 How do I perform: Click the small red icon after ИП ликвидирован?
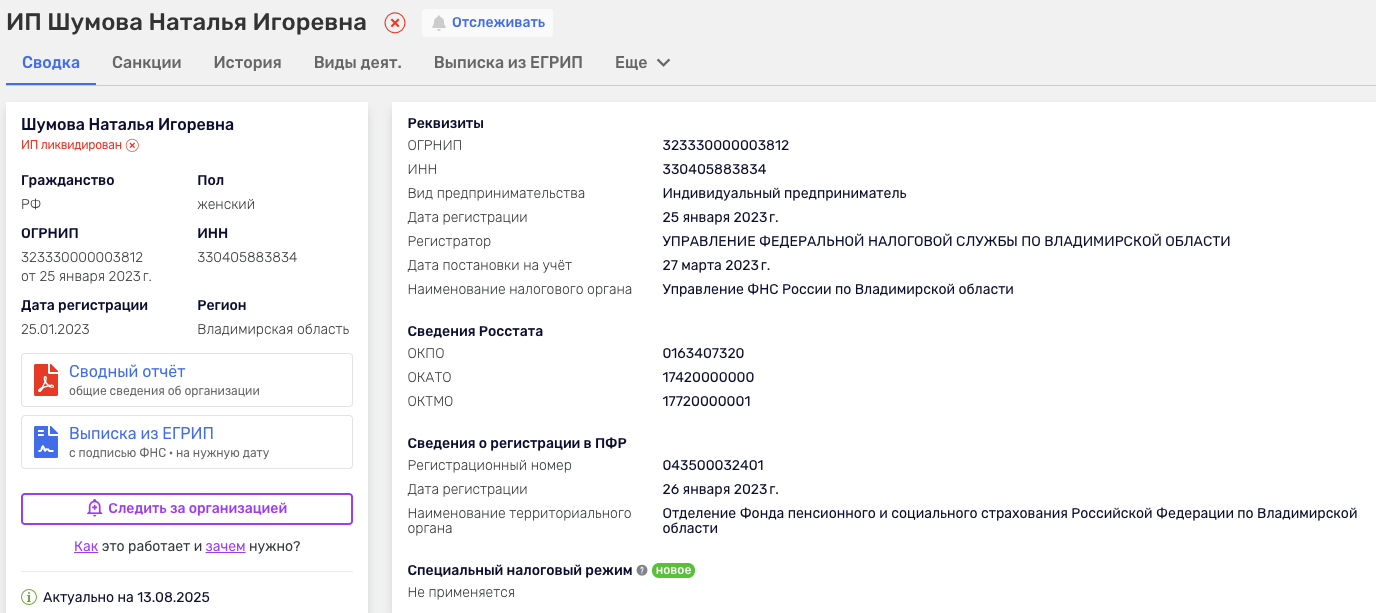click(132, 145)
